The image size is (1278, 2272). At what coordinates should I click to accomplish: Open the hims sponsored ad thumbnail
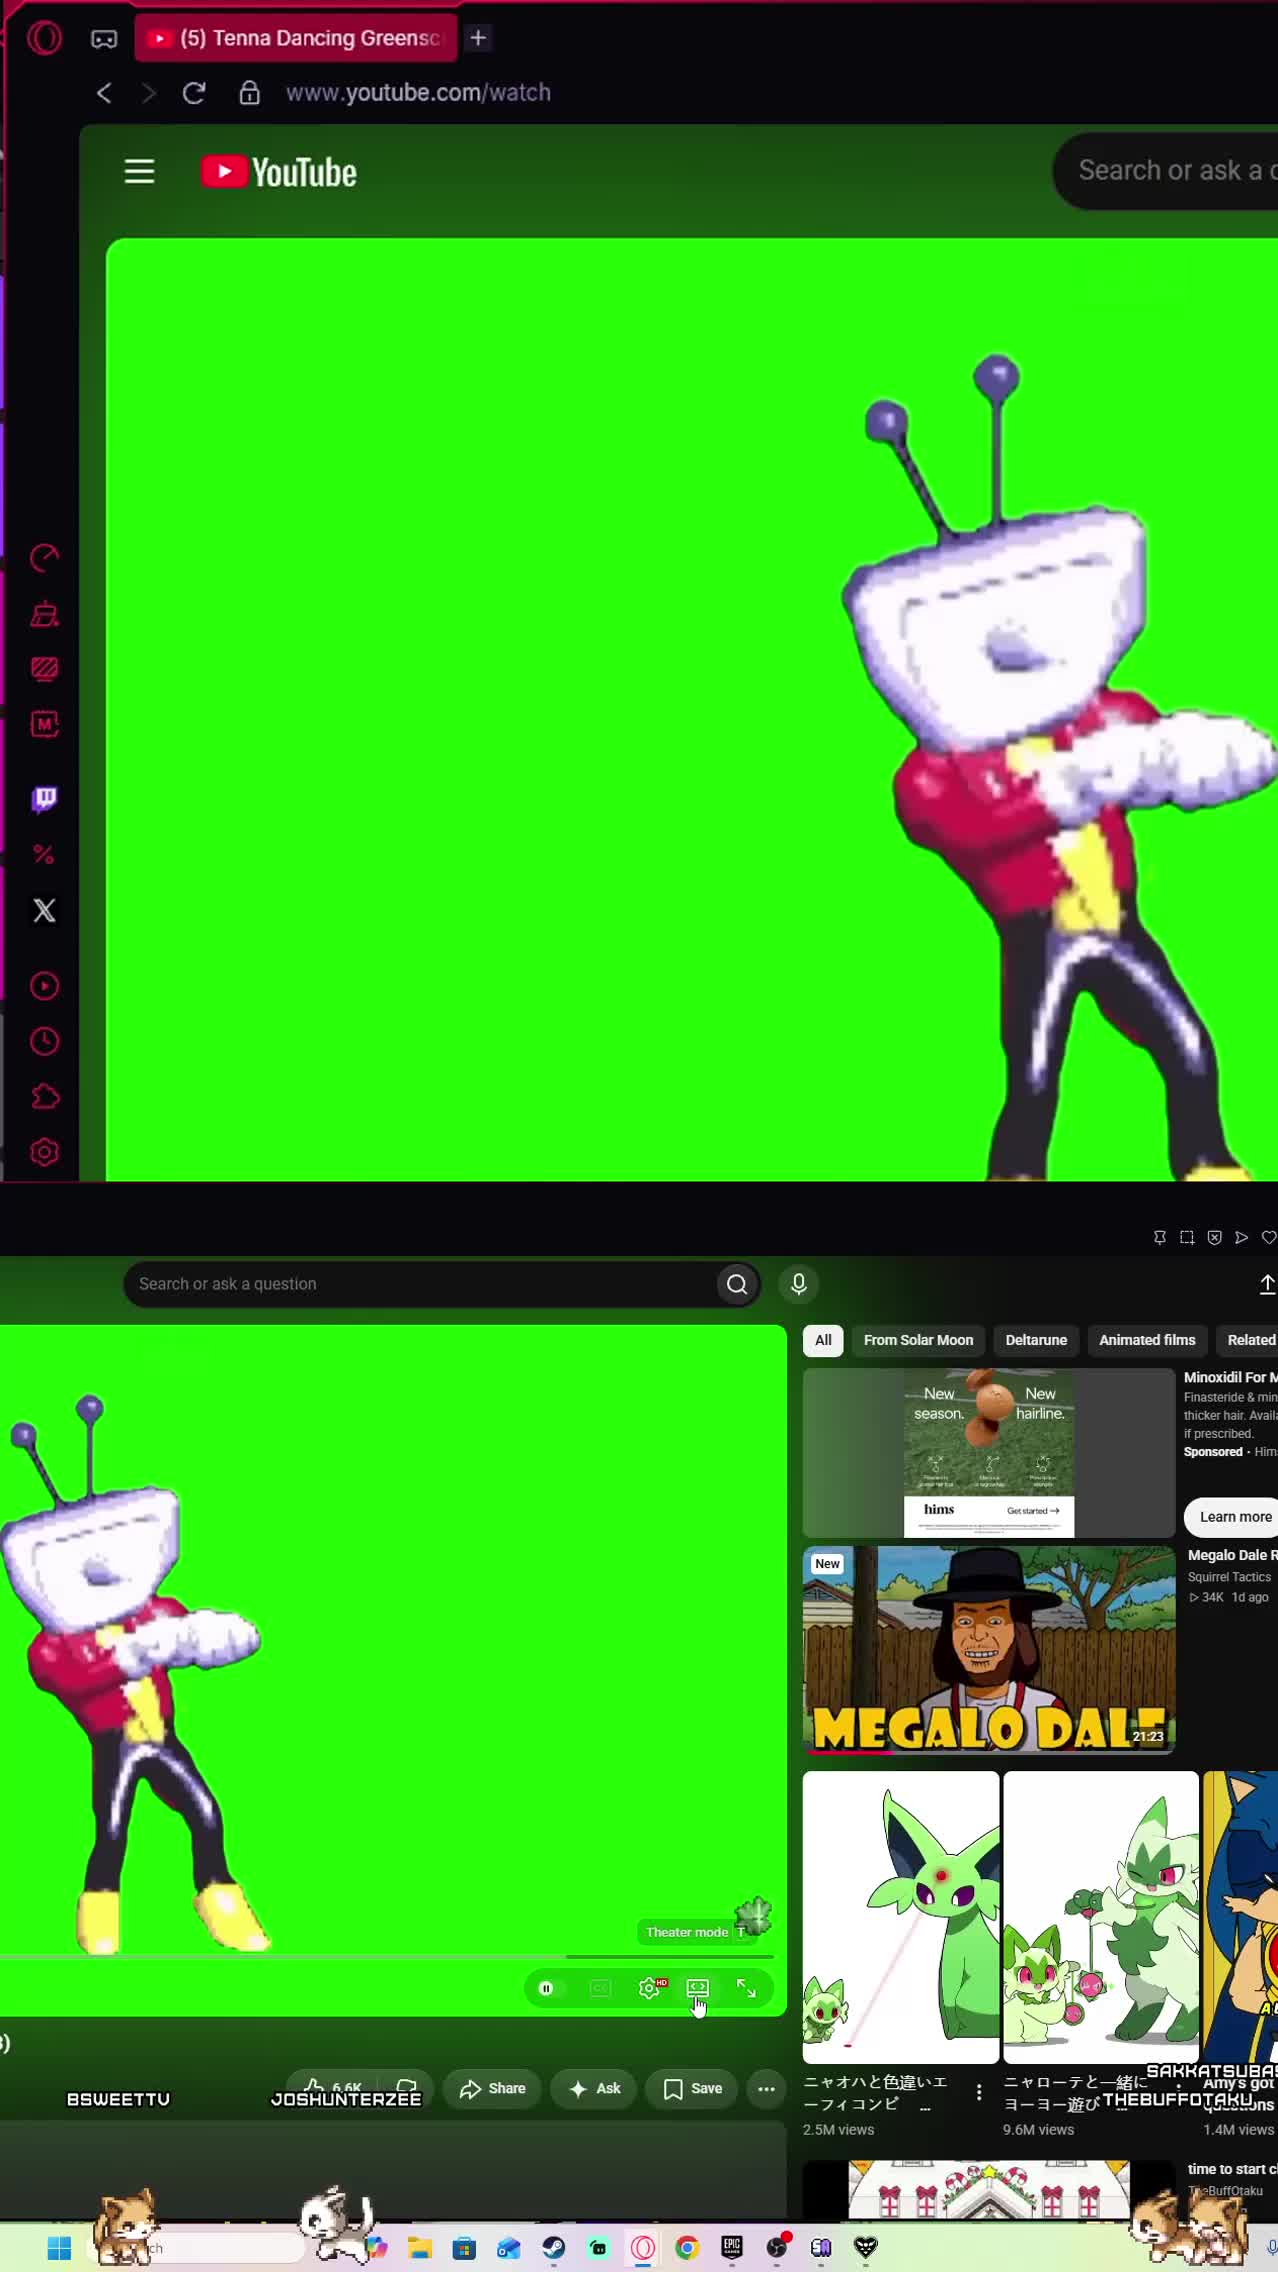(x=988, y=1452)
